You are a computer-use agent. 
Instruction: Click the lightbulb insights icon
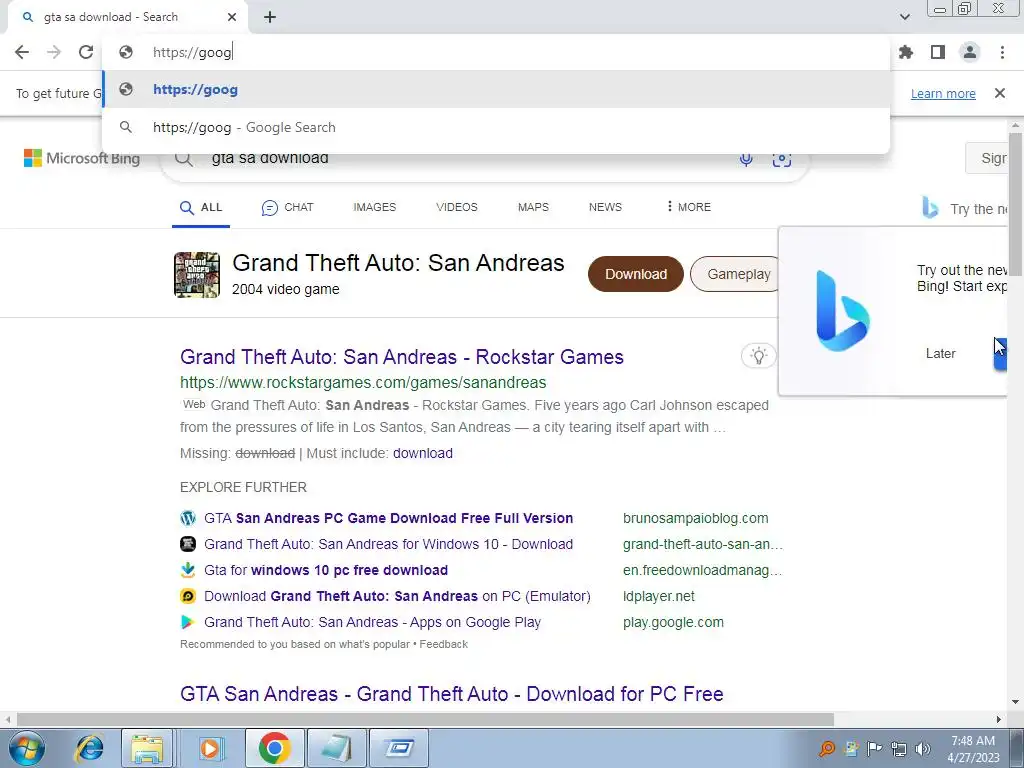758,356
